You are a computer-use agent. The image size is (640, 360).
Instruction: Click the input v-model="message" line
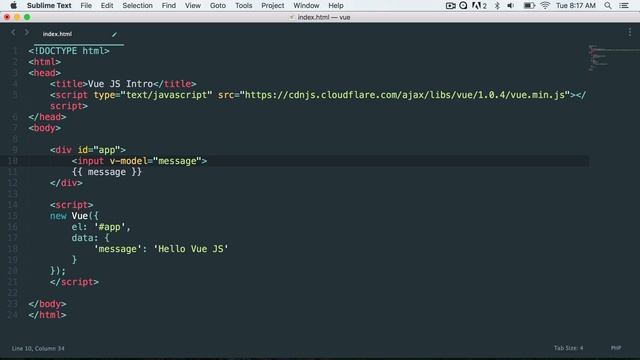[140, 161]
